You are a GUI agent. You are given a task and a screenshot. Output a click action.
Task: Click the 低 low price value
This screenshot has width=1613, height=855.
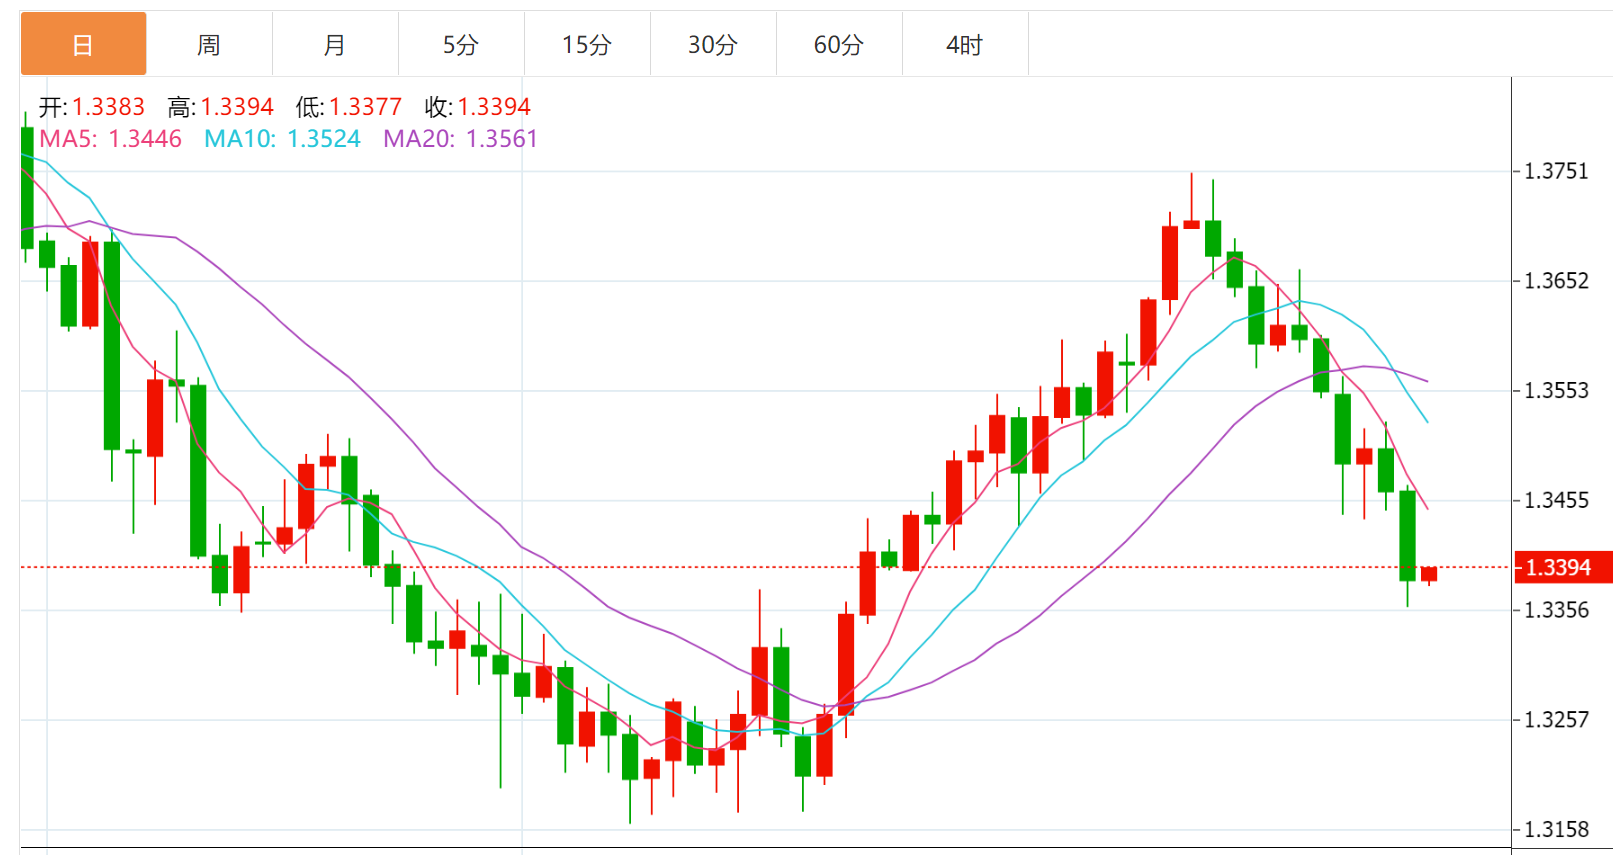365,107
